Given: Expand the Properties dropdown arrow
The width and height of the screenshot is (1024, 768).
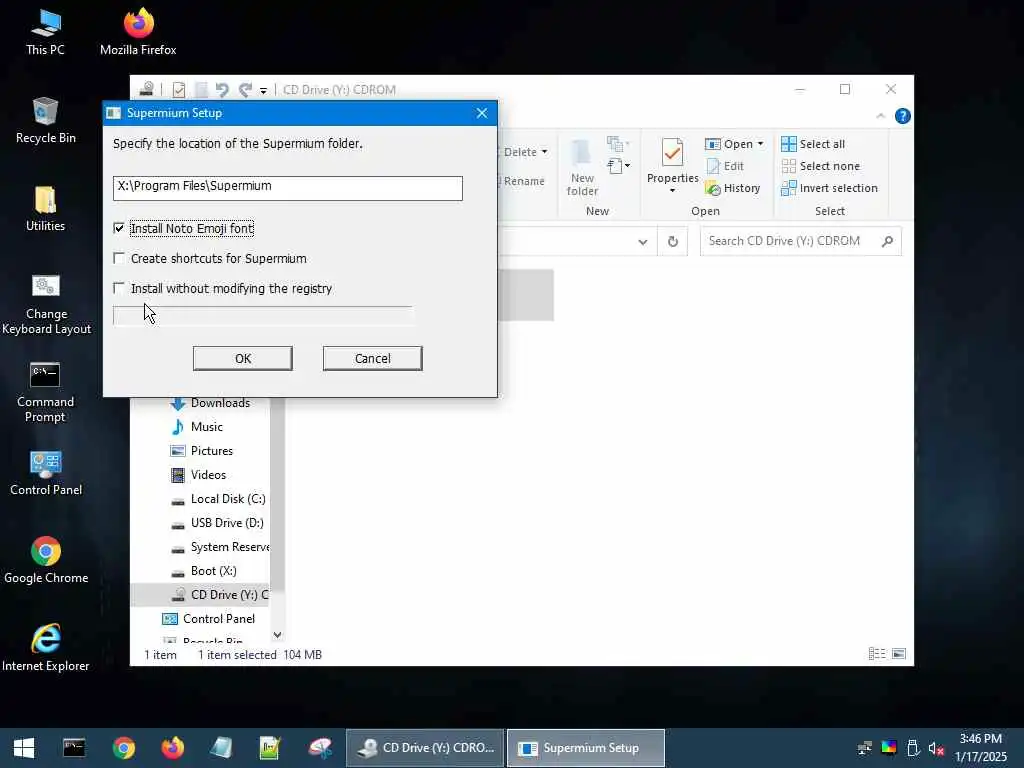Looking at the screenshot, I should coord(673,191).
